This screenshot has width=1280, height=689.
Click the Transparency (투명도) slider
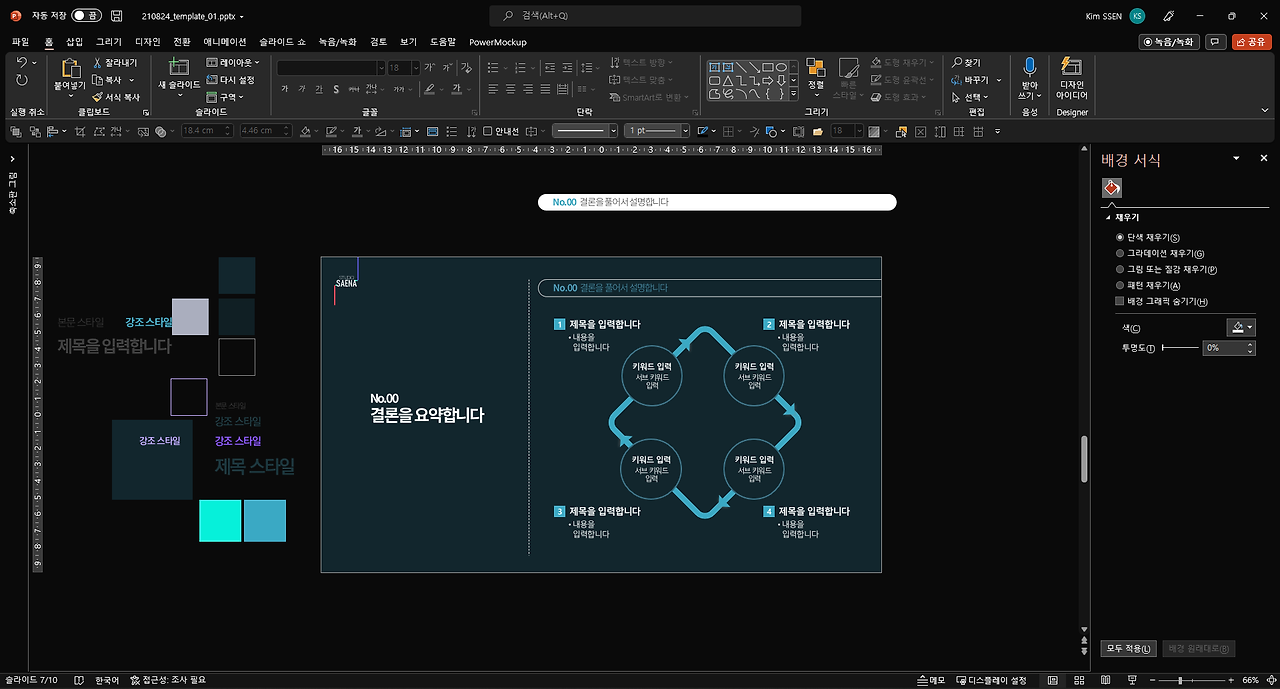click(1180, 347)
